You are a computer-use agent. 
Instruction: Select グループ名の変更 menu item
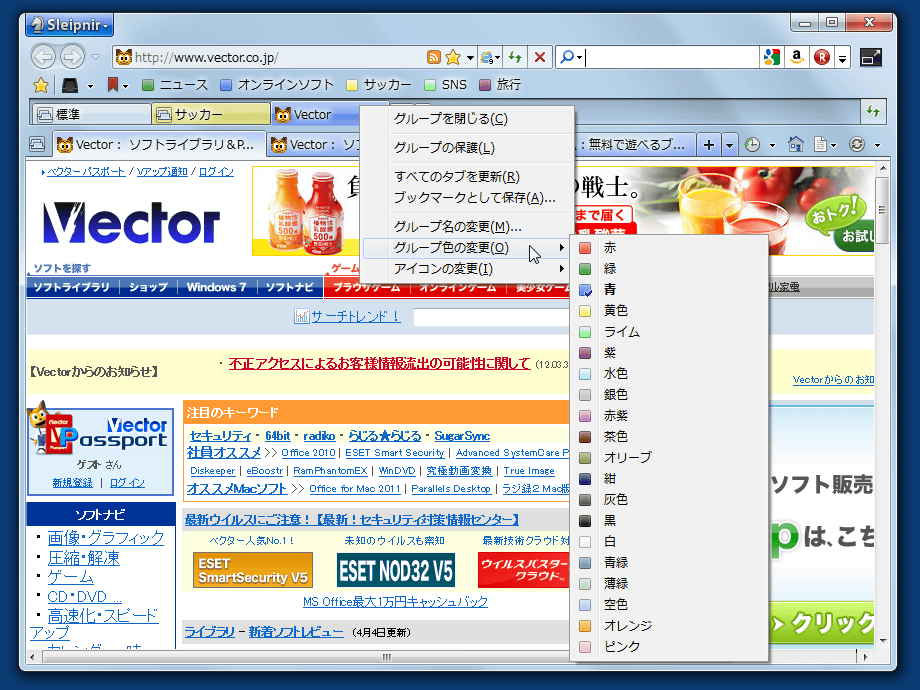[467, 226]
